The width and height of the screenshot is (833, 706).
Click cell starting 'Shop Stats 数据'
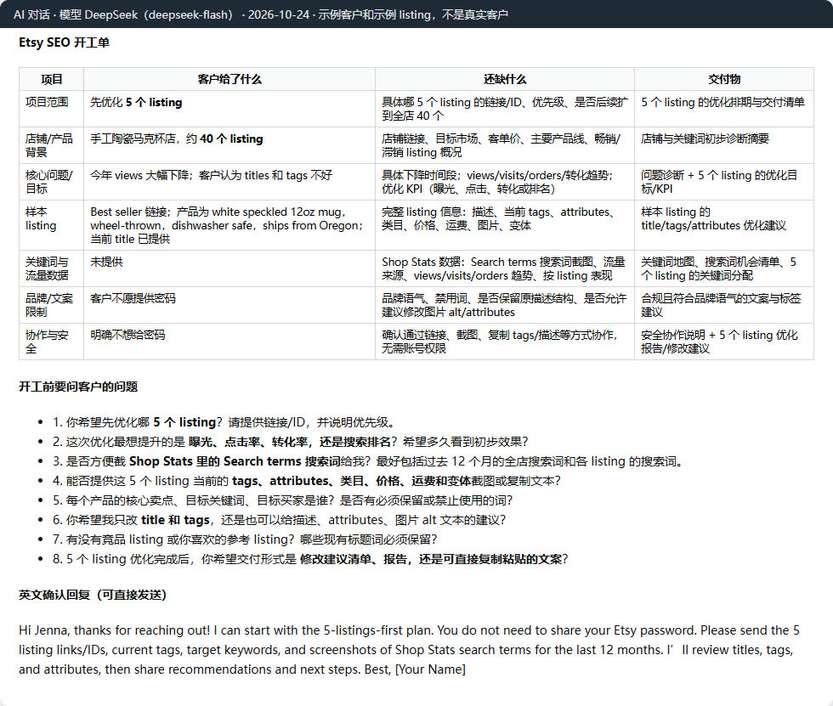(x=505, y=269)
